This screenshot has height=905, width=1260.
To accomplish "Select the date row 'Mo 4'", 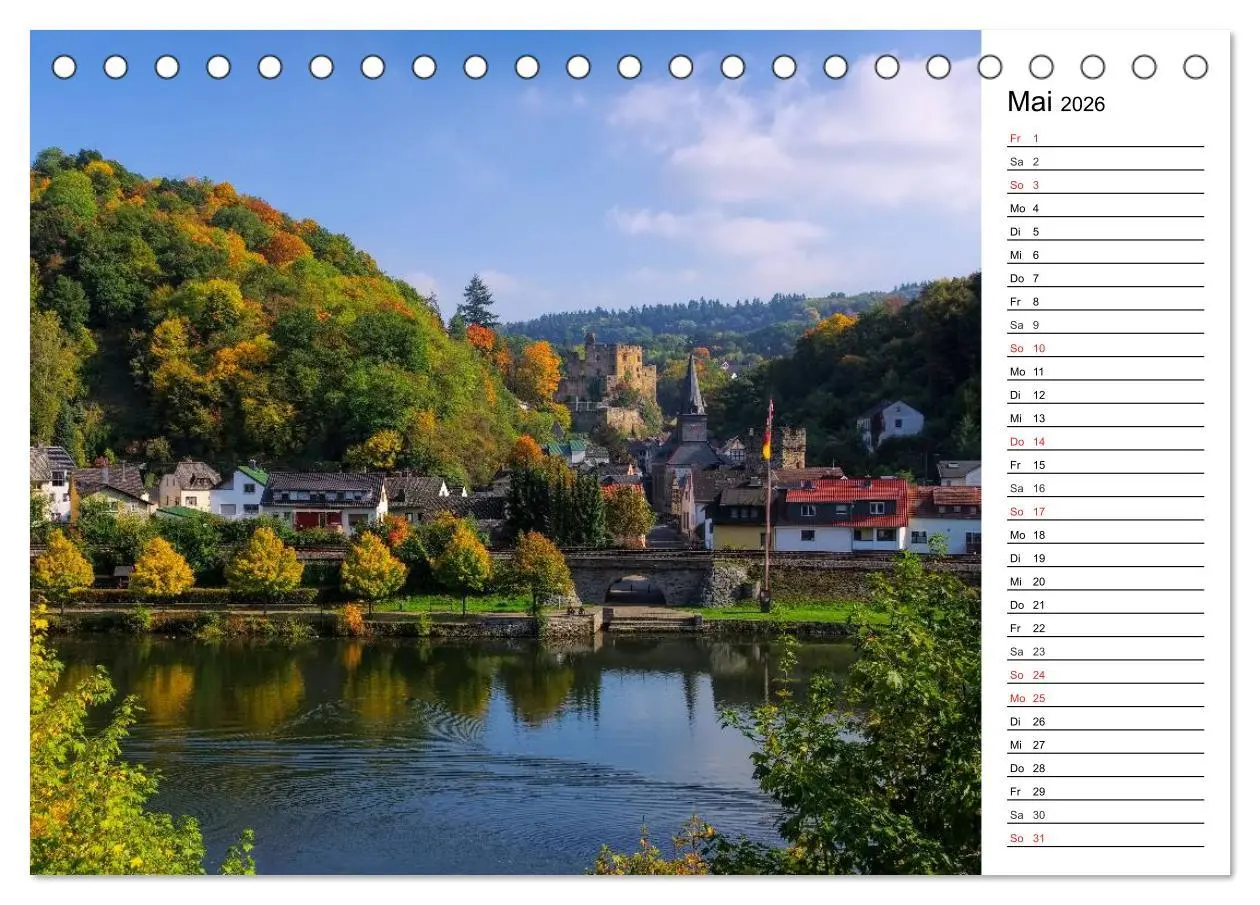I will coord(1105,208).
